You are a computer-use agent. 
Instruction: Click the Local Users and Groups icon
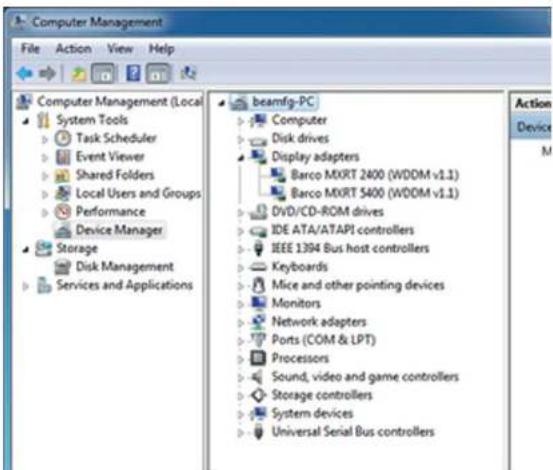coord(63,193)
